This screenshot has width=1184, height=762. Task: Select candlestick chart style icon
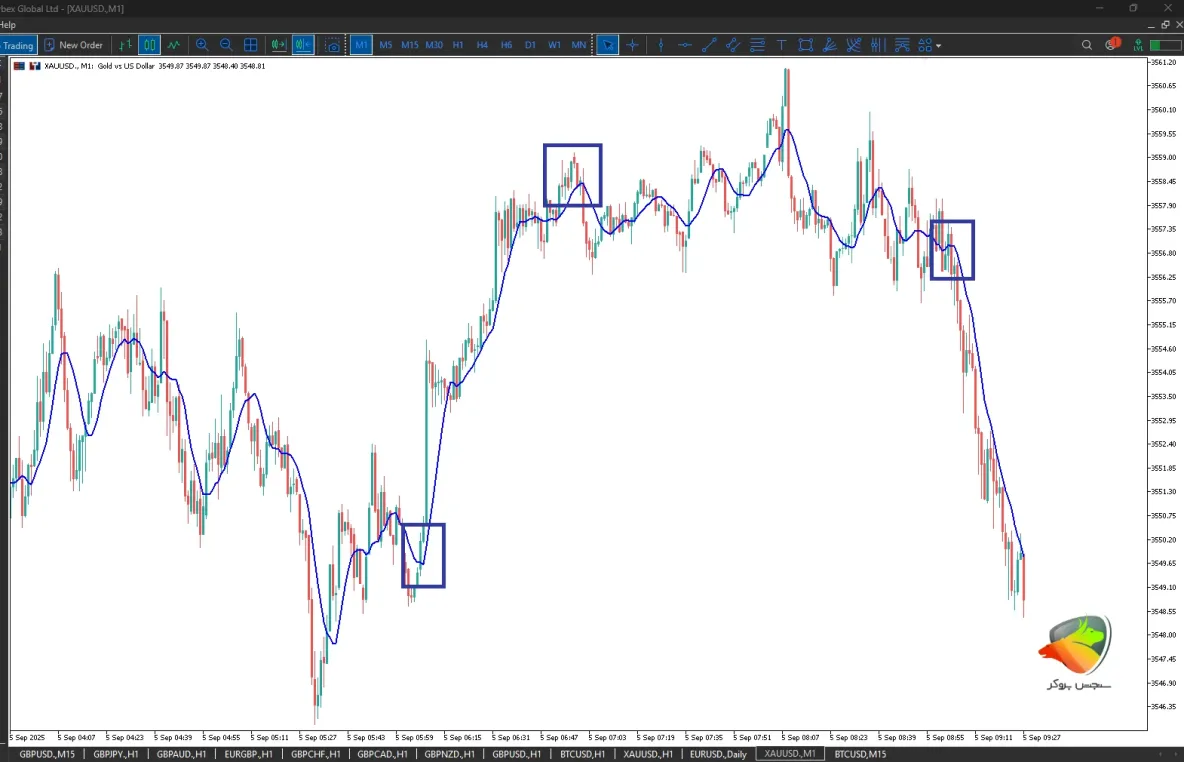[x=150, y=45]
